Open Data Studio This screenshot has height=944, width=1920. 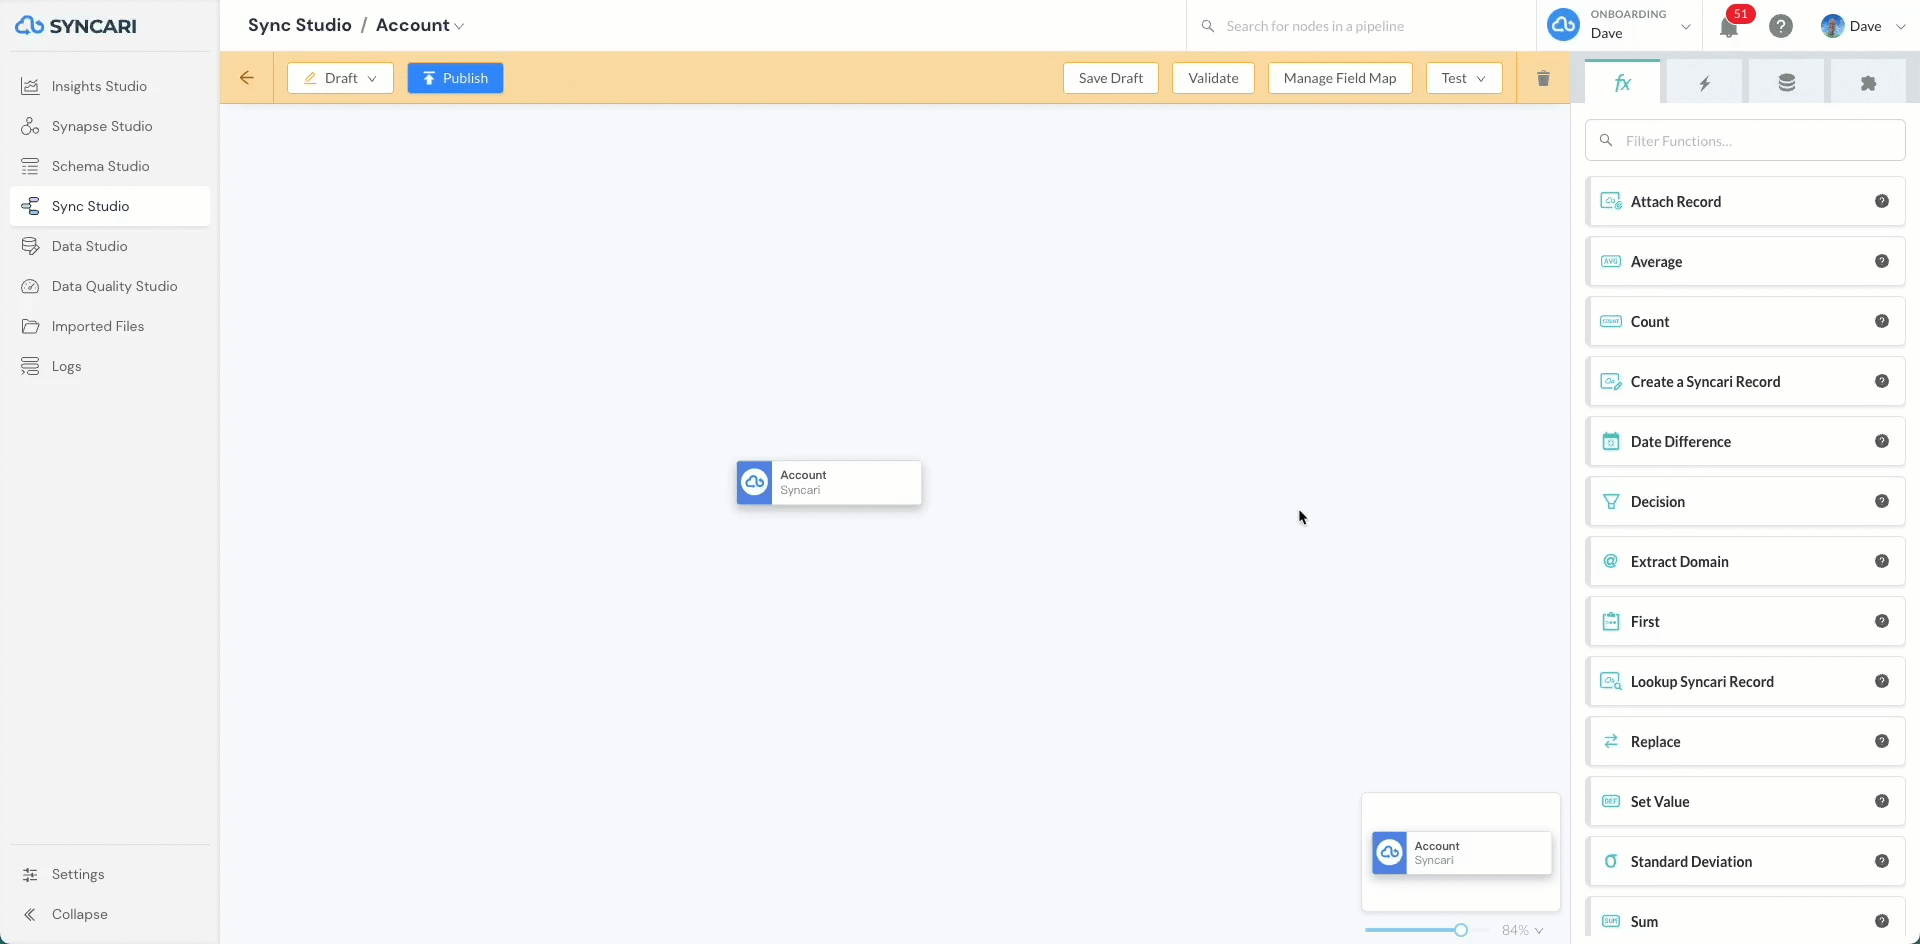pos(110,246)
